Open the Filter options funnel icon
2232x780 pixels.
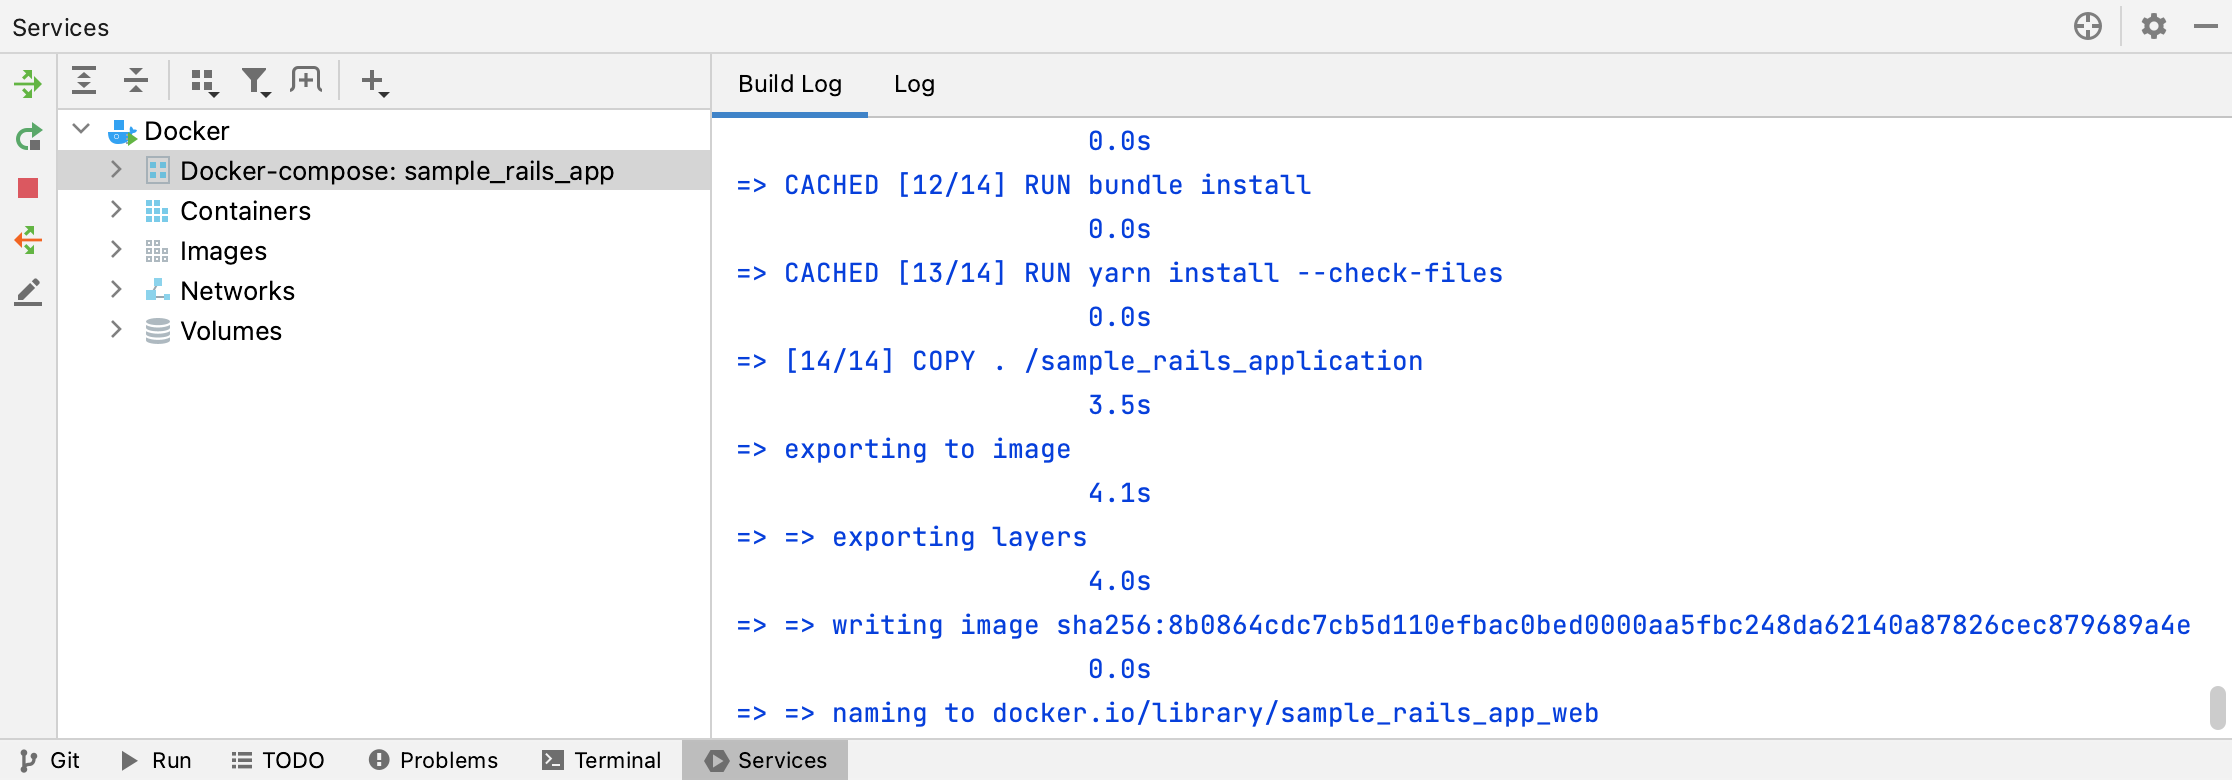tap(256, 82)
